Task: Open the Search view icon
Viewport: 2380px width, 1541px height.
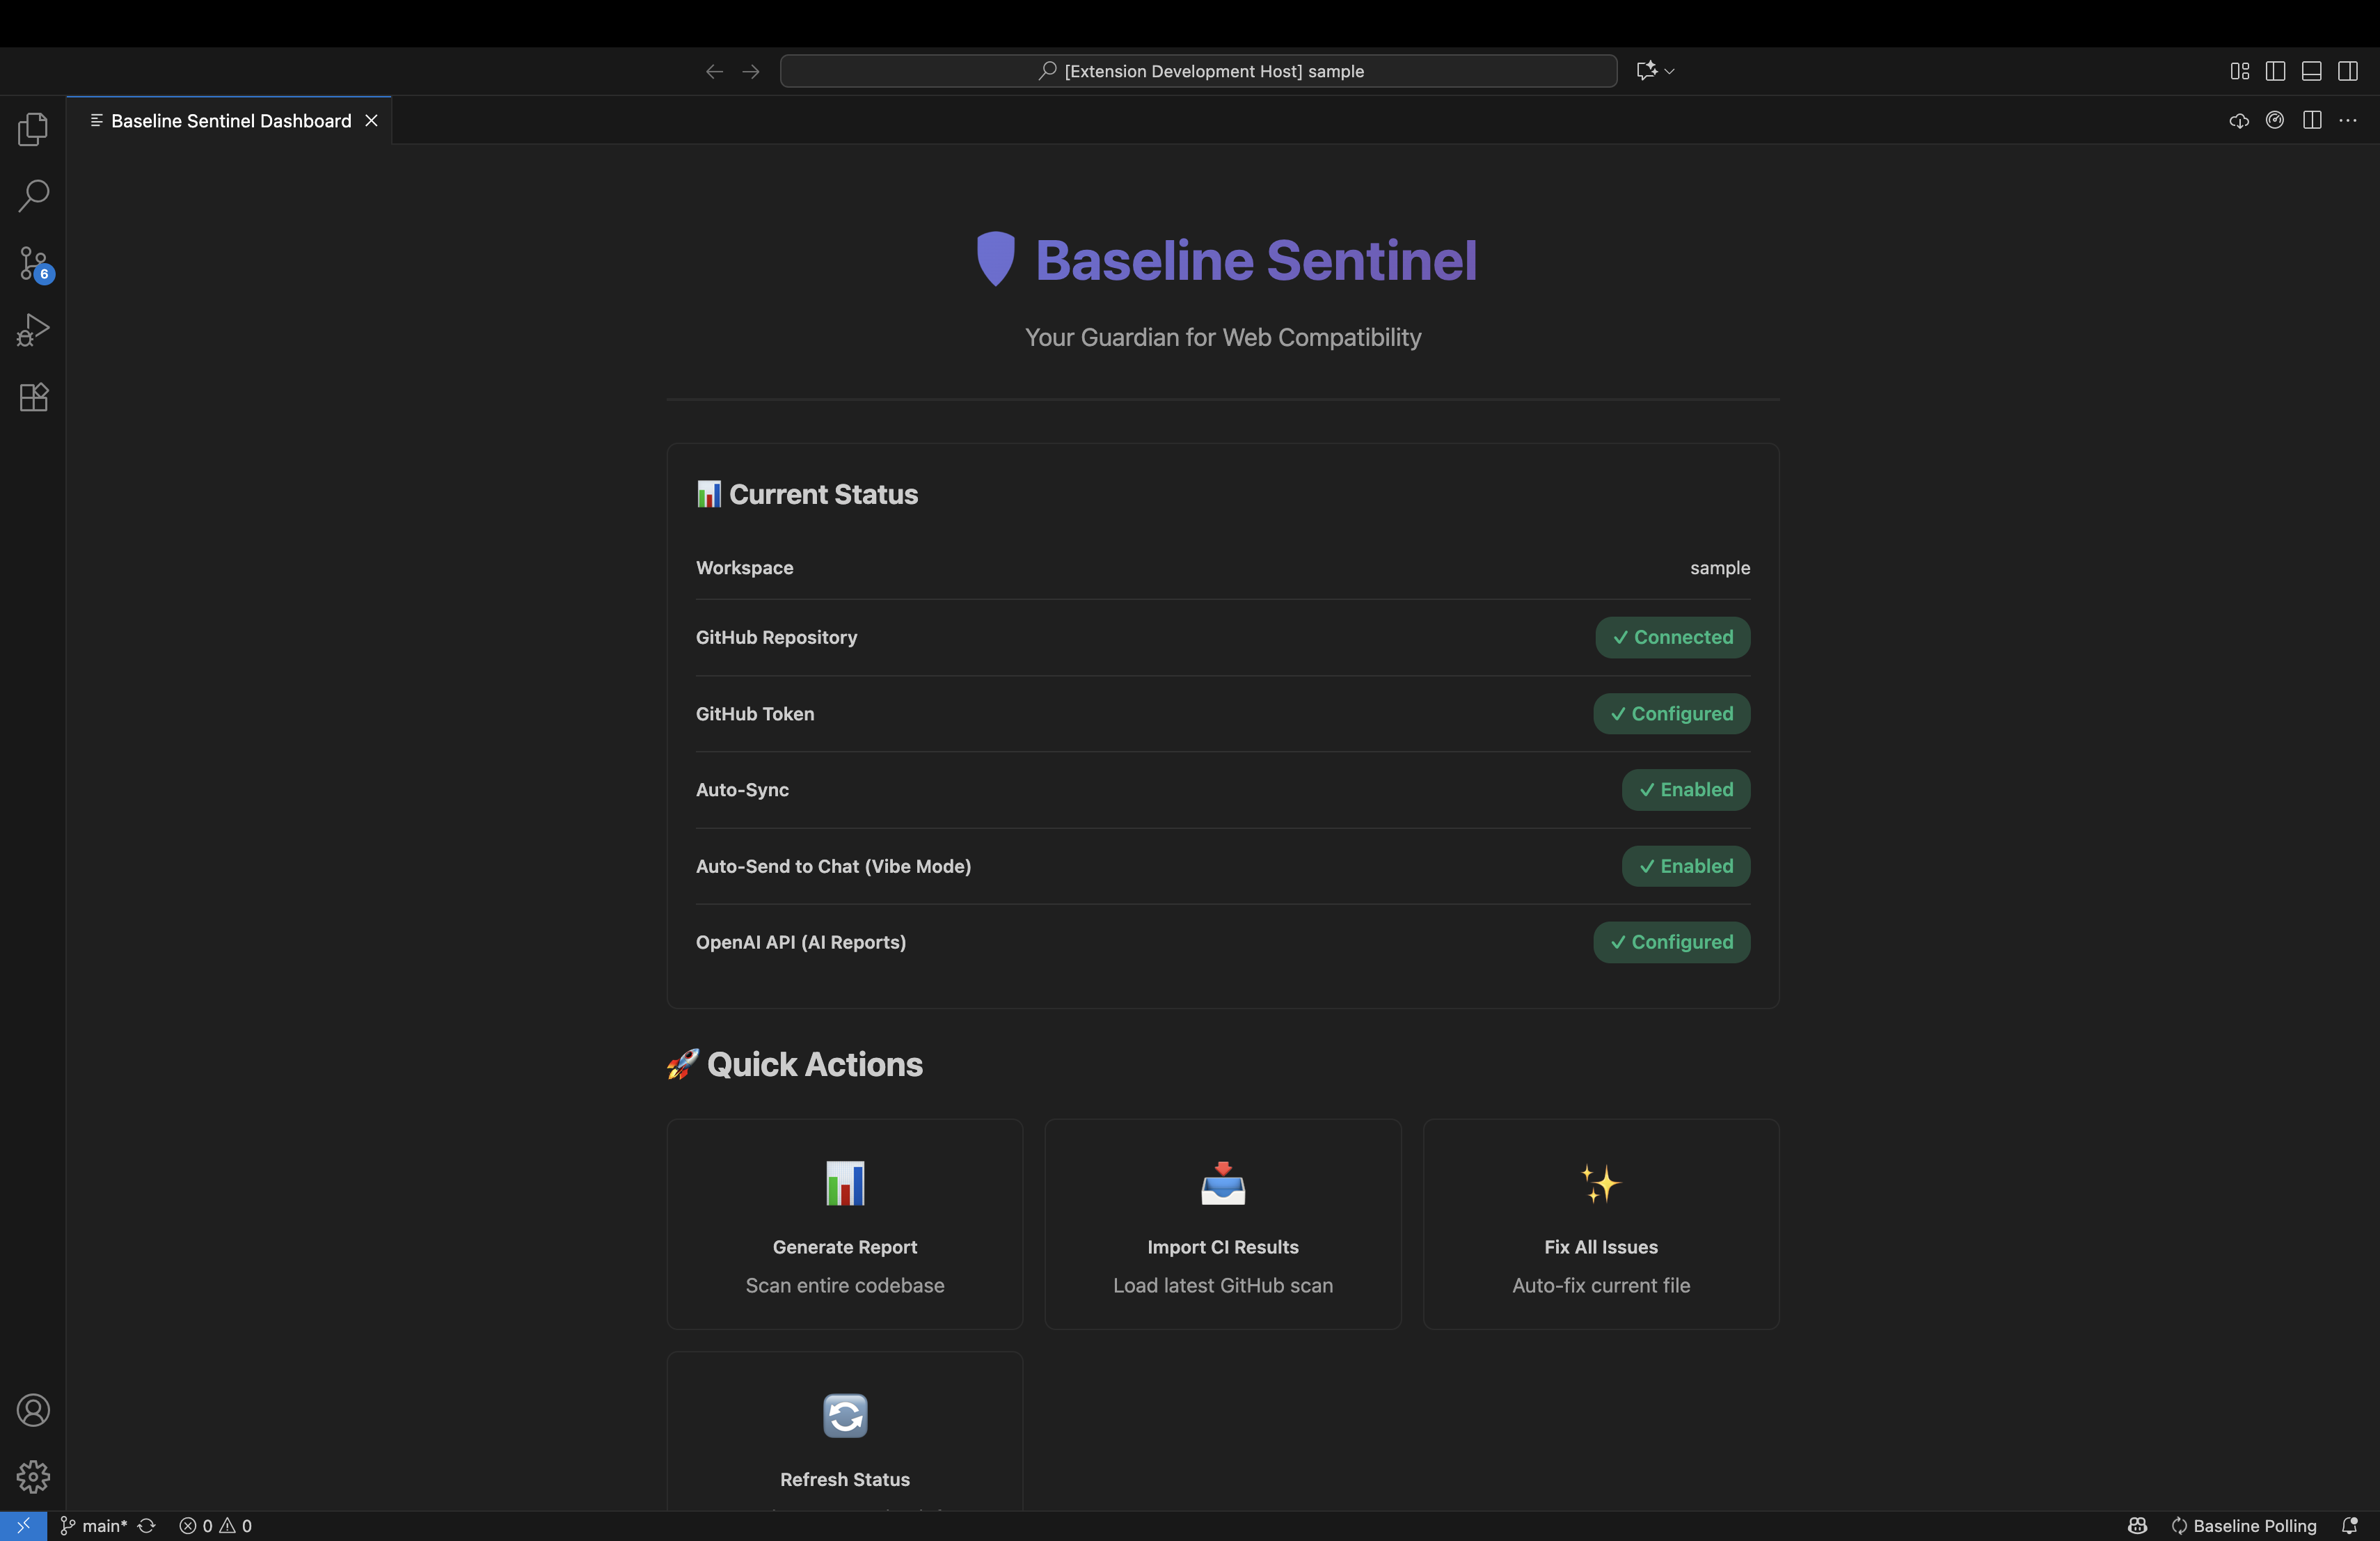Action: coord(33,195)
